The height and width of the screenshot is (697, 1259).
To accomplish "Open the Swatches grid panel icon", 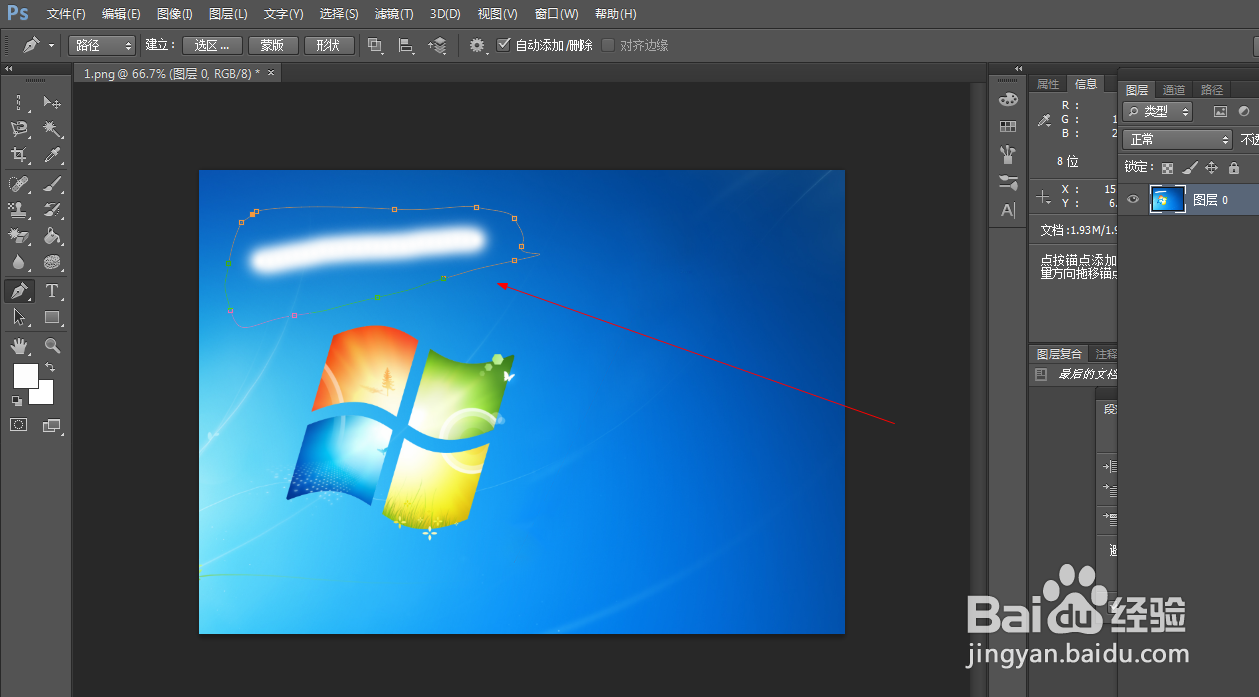I will pos(1008,126).
